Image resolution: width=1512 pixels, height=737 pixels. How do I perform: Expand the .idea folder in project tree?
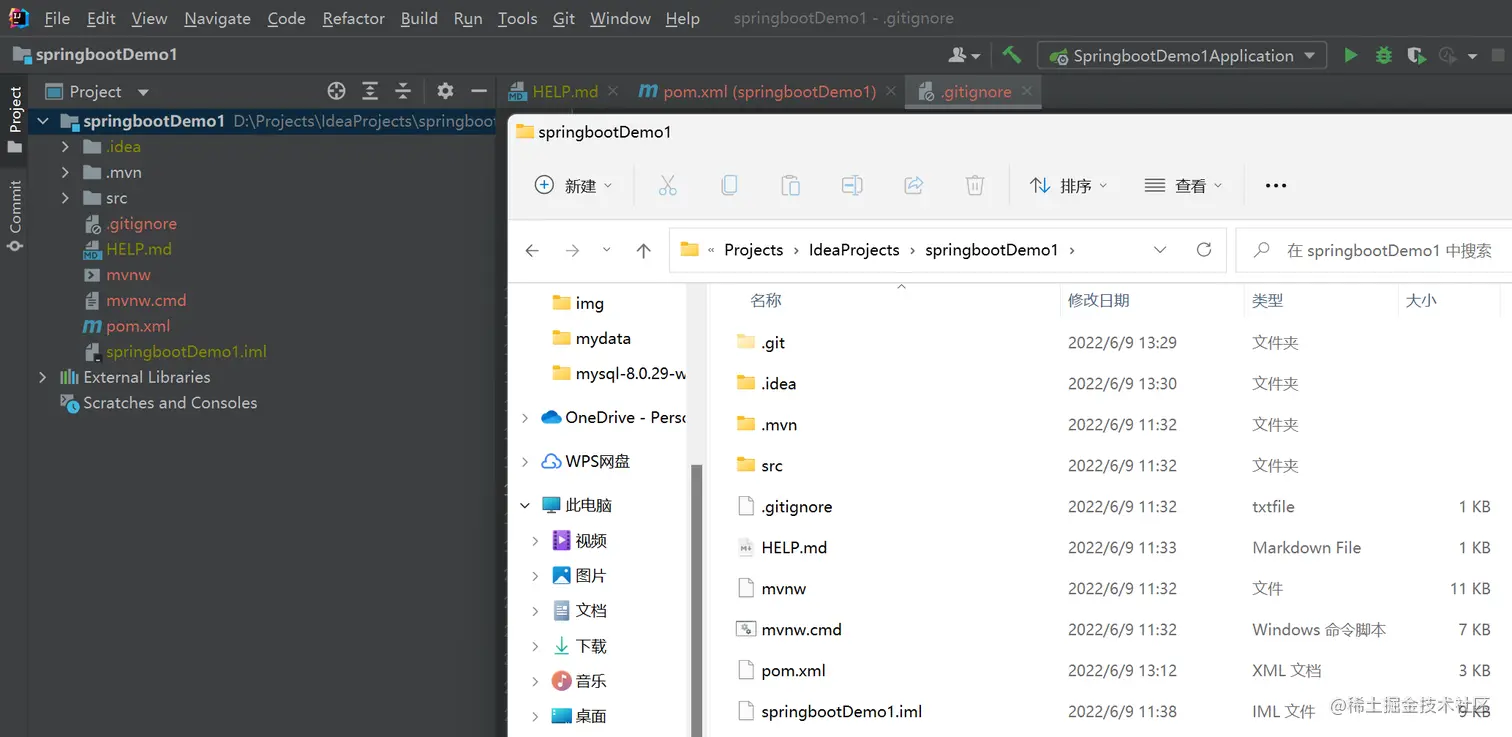65,147
